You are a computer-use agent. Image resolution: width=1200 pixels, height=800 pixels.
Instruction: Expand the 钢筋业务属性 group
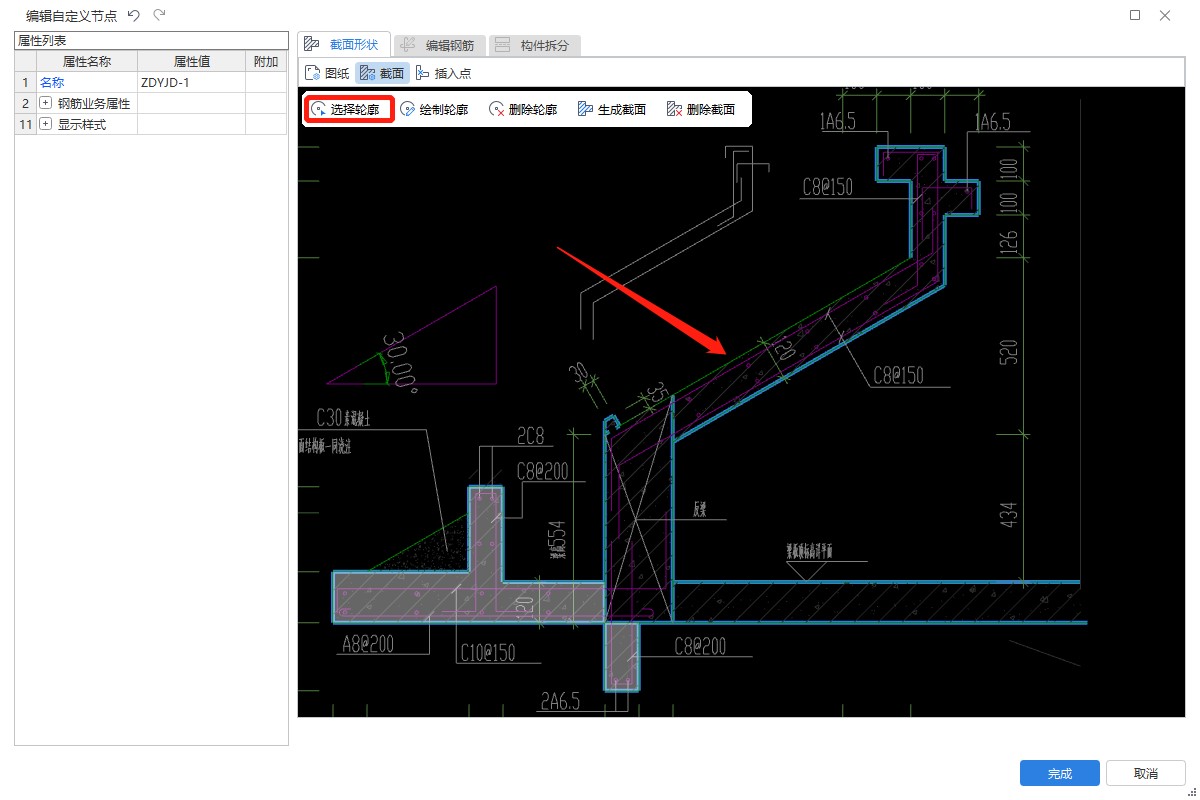pyautogui.click(x=45, y=103)
